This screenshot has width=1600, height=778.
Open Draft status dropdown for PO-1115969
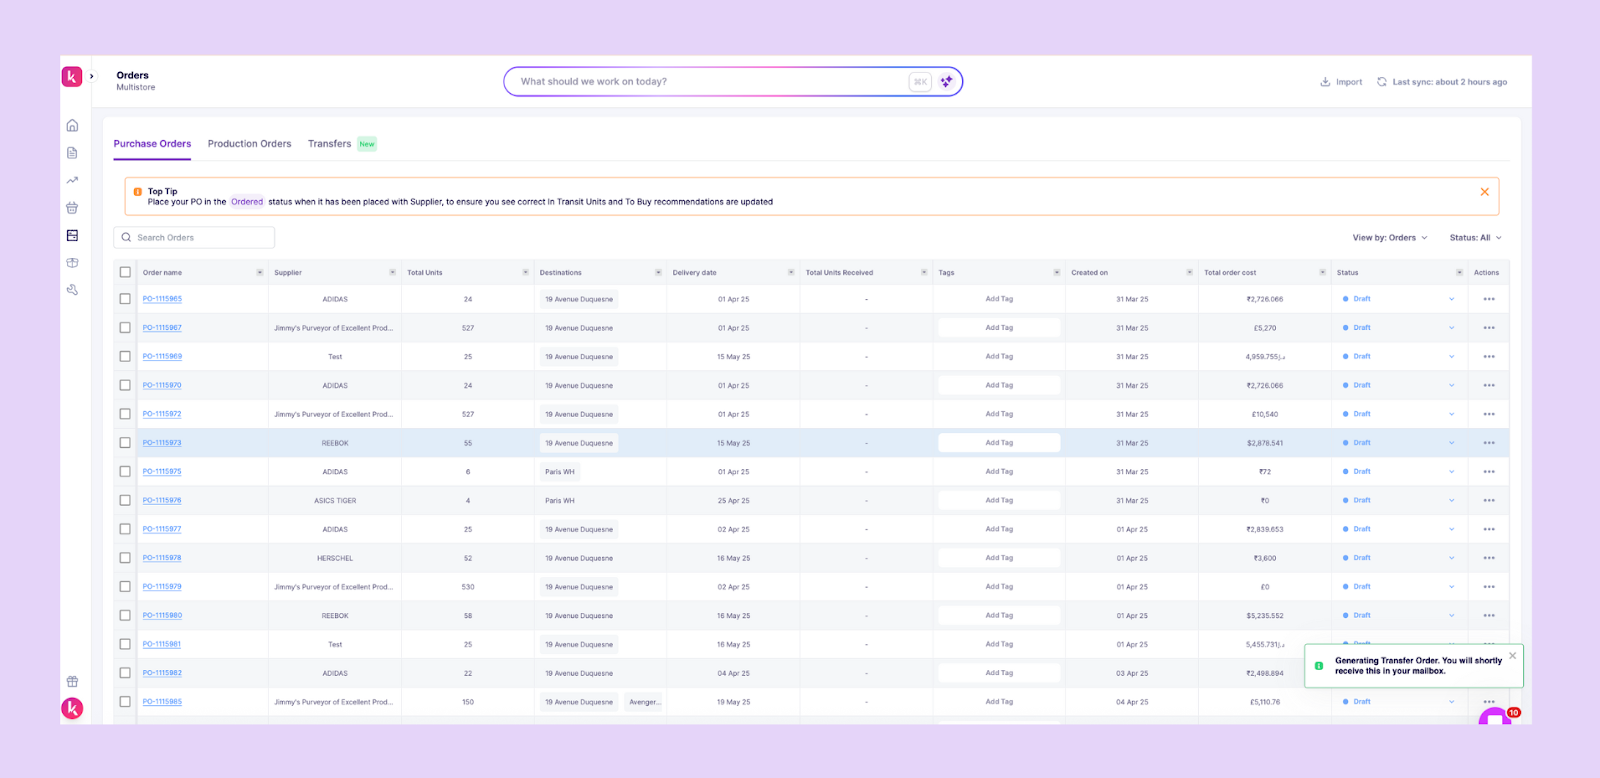[1452, 357]
